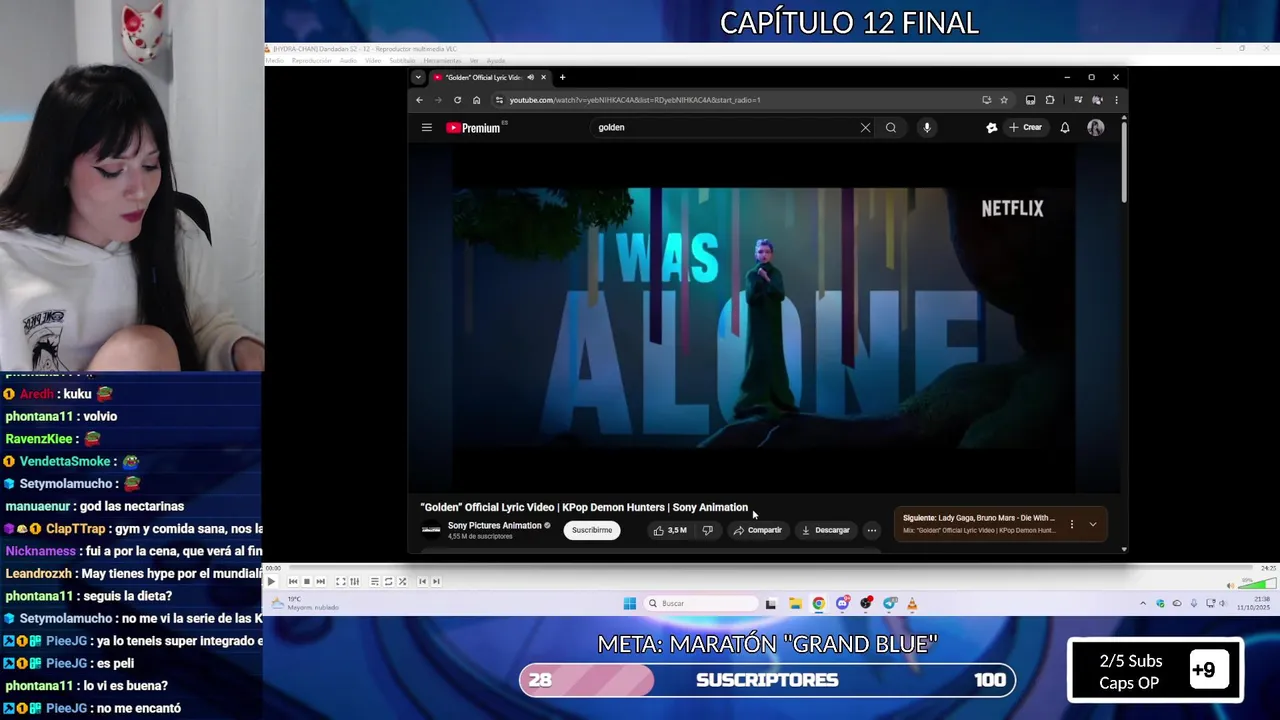Open more actions ellipsis beside Descargar
This screenshot has width=1280, height=720.
click(872, 530)
